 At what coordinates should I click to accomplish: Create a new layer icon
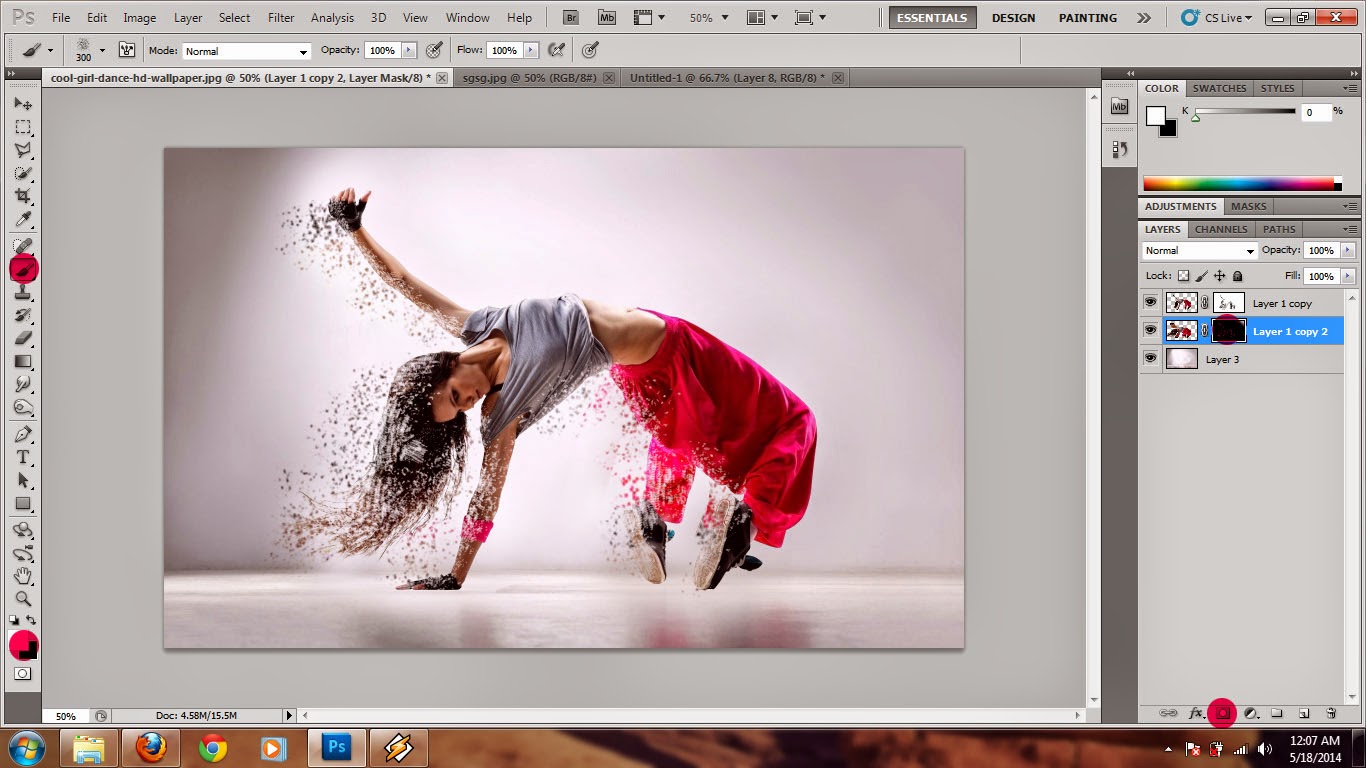tap(1304, 713)
